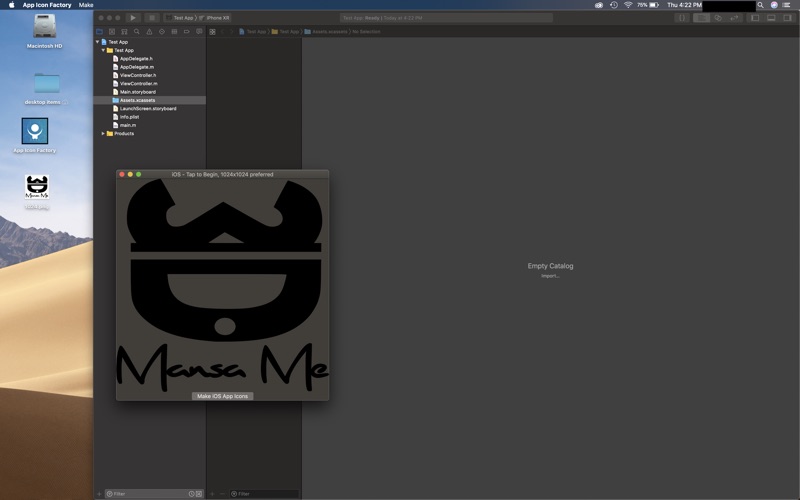Toggle source-control status filter in navigator footer

click(198, 494)
